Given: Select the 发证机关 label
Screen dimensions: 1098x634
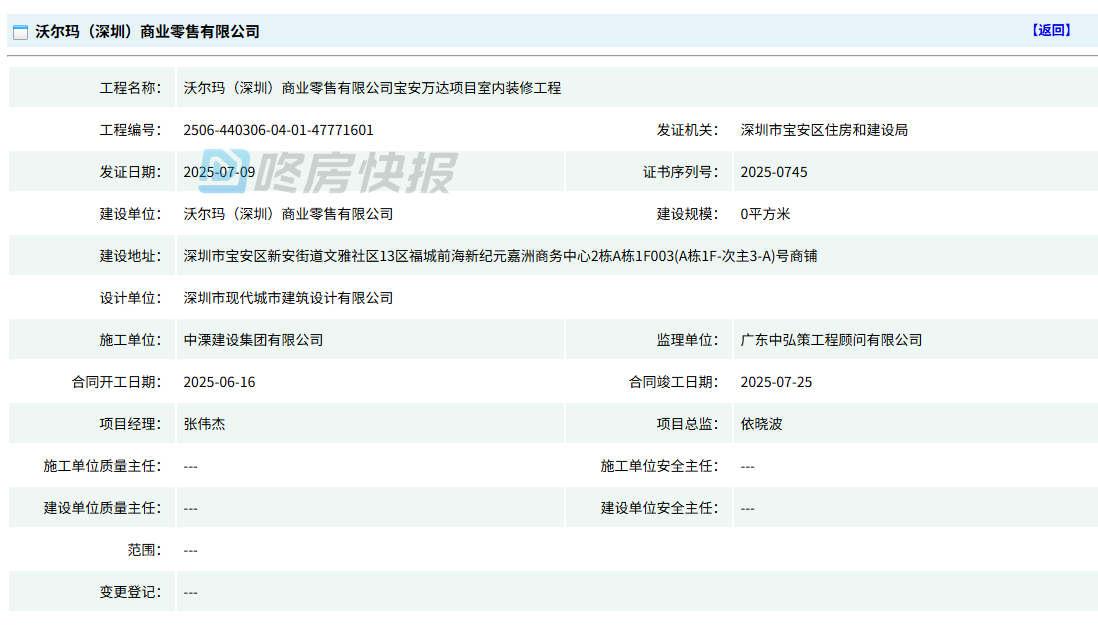Looking at the screenshot, I should (x=687, y=130).
